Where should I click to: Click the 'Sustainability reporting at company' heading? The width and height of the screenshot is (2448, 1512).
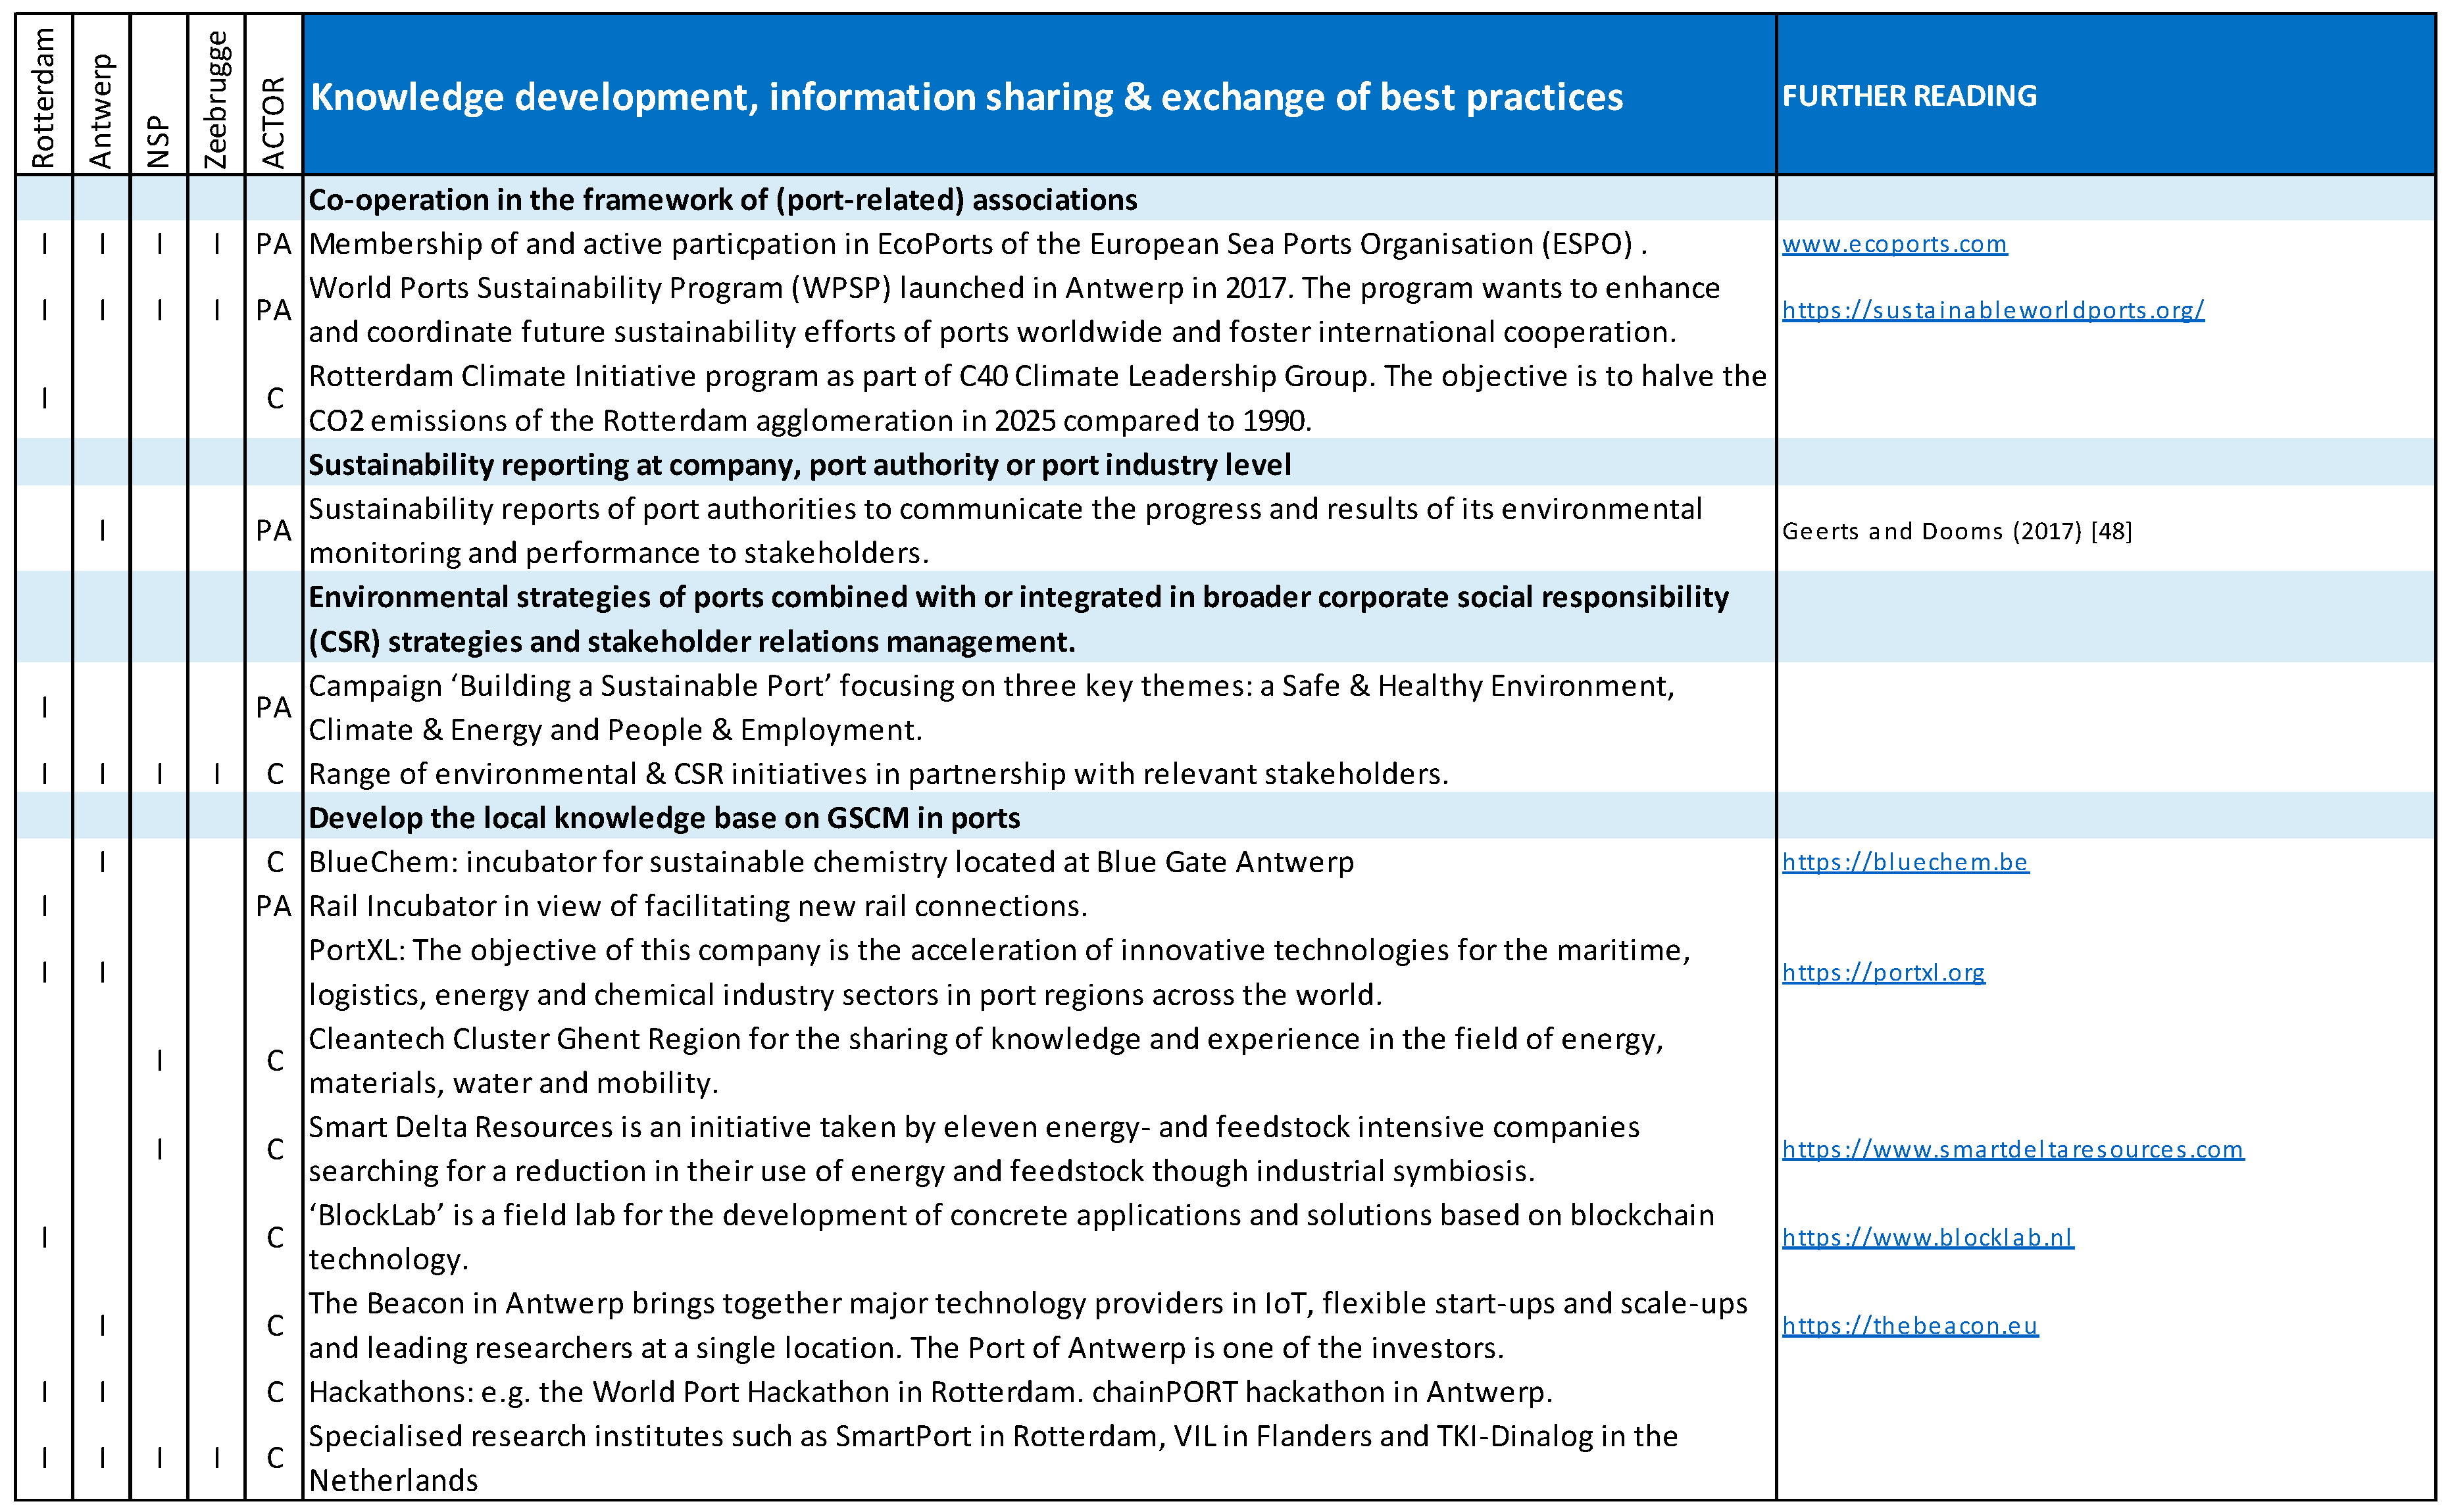(x=799, y=465)
